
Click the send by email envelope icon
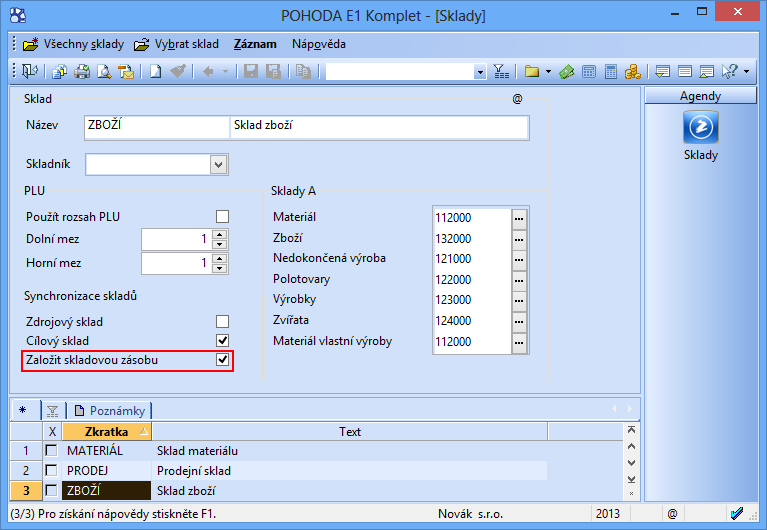click(x=126, y=72)
